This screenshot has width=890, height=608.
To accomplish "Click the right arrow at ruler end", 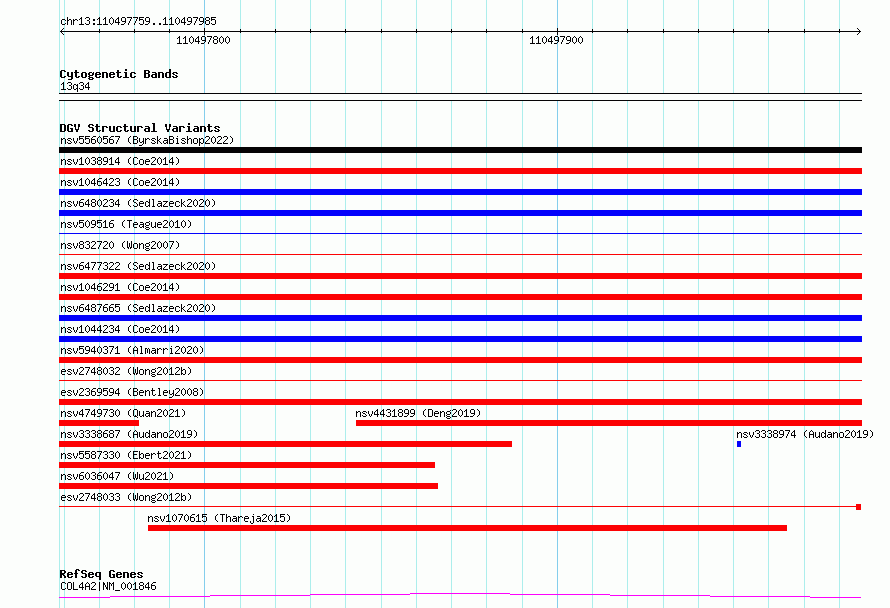I will pos(858,32).
